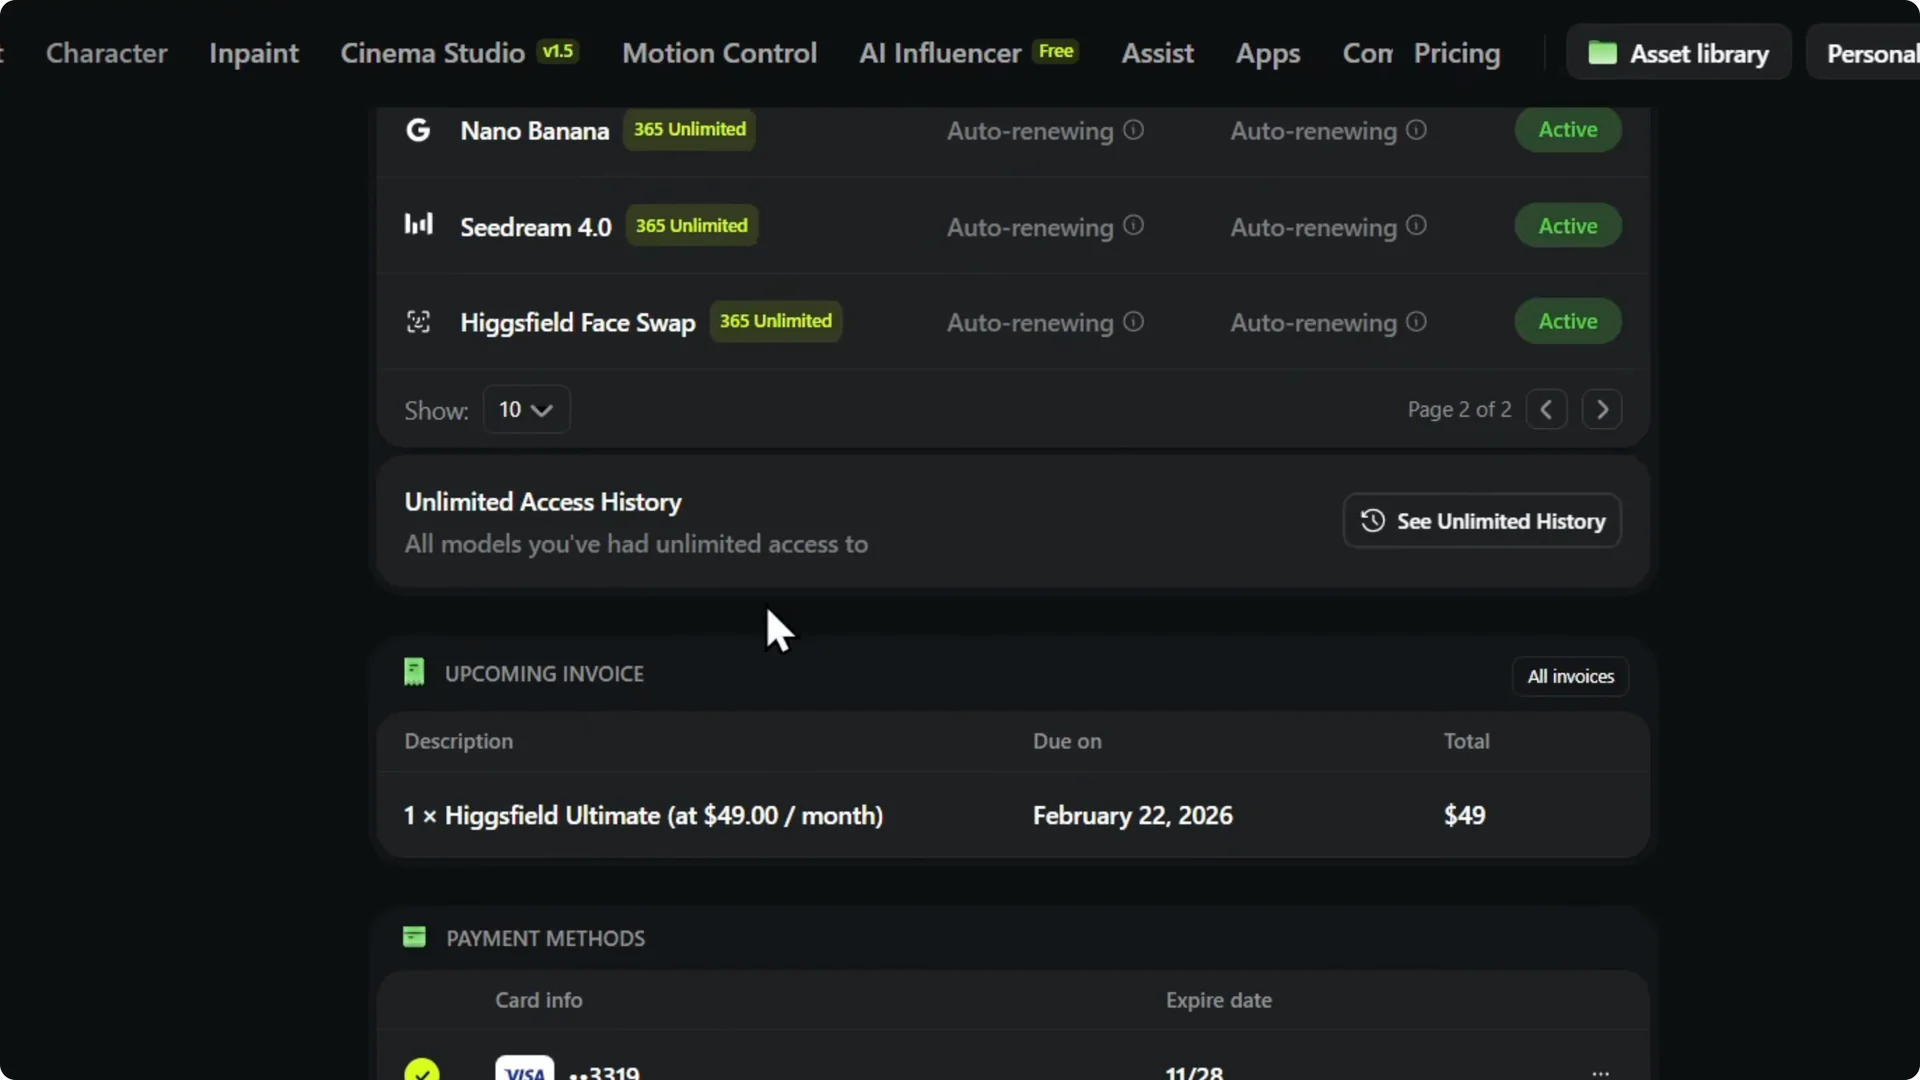Click the invoice icon next to UPCOMING INVOICE
The image size is (1920, 1080).
(414, 672)
